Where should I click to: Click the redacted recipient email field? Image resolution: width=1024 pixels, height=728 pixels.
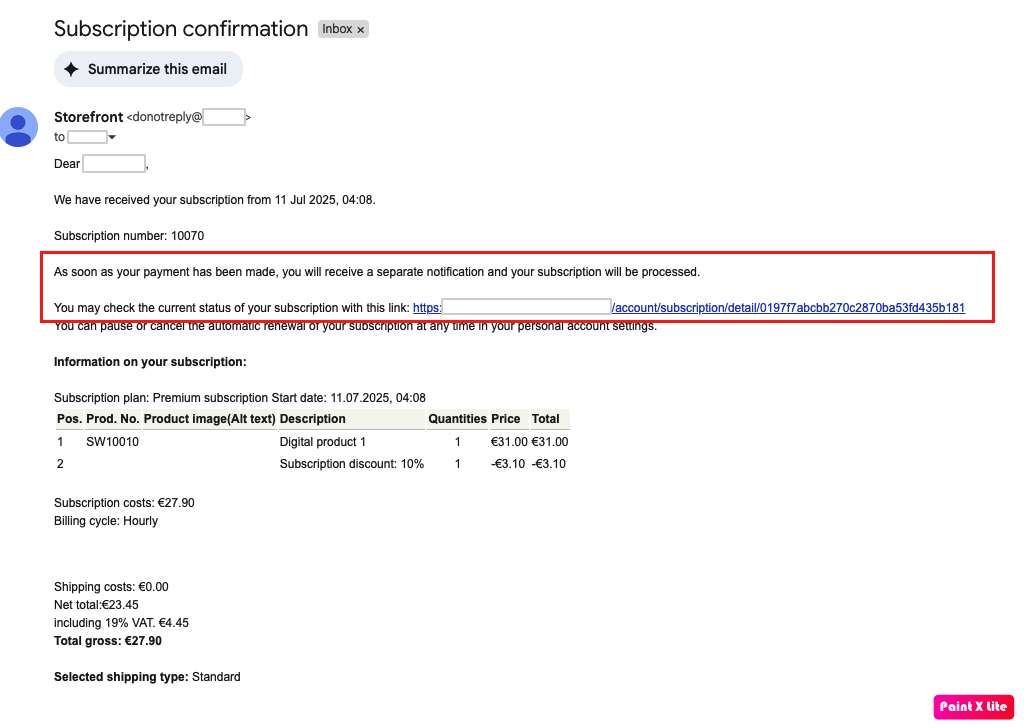[x=88, y=137]
